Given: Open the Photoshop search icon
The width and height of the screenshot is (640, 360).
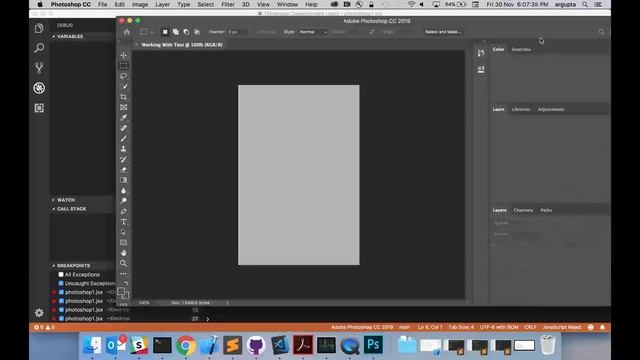Looking at the screenshot, I should 601,32.
